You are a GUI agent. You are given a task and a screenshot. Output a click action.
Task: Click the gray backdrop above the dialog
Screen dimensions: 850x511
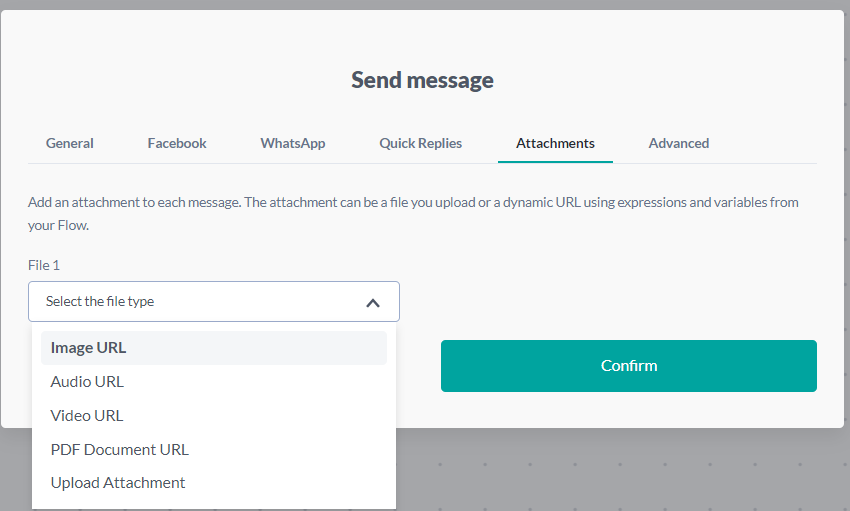coord(425,4)
